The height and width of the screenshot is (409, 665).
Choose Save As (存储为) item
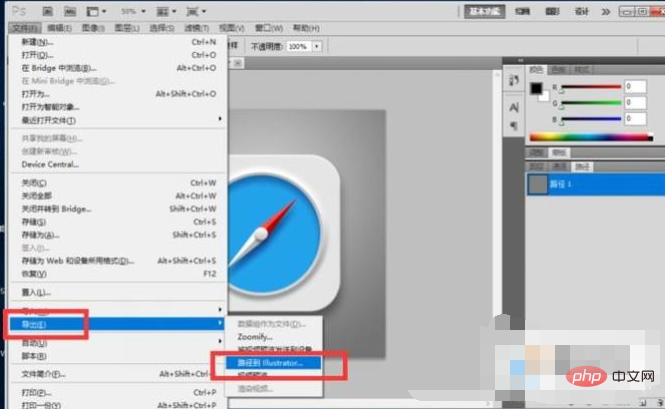point(118,235)
